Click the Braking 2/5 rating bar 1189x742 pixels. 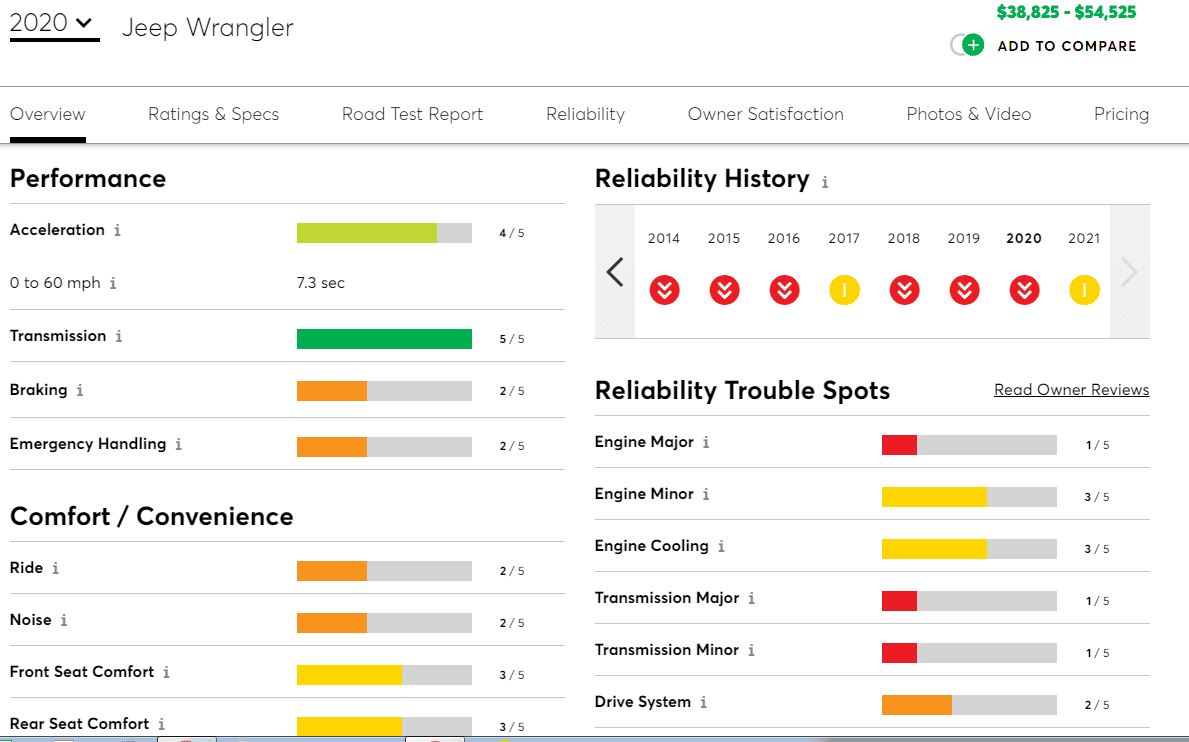pos(384,391)
